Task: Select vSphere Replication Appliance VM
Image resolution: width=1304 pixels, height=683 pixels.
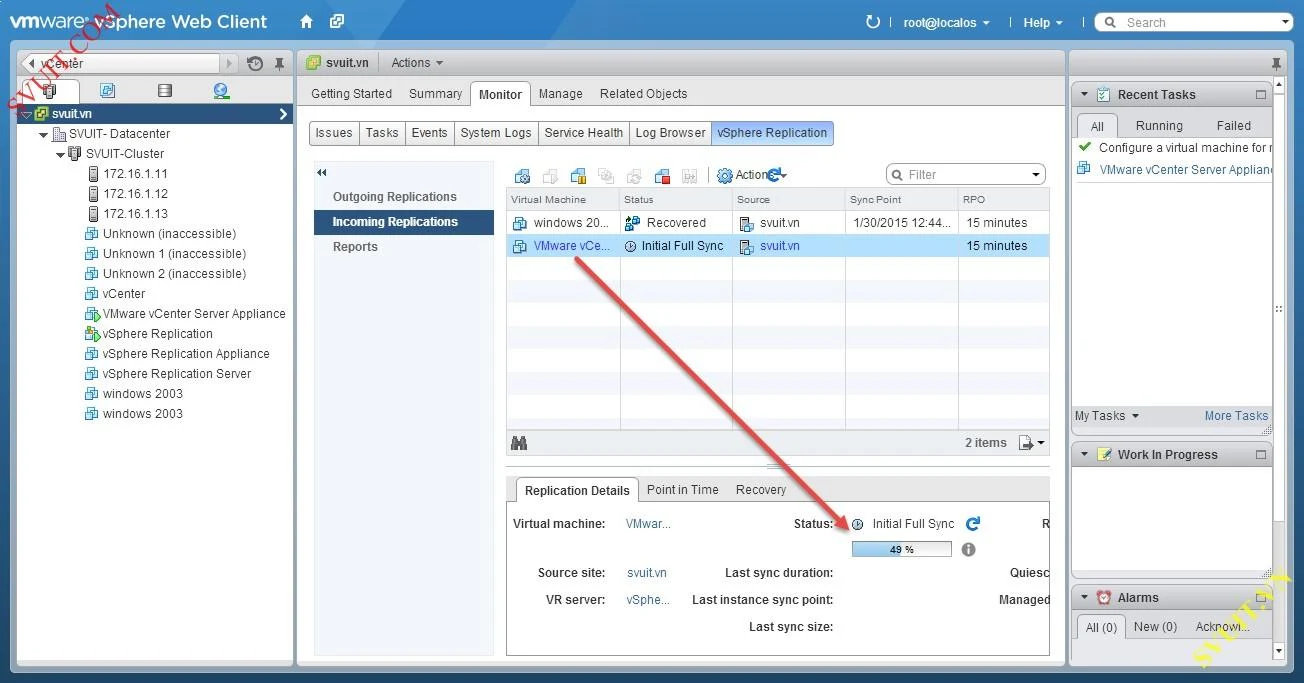Action: [185, 354]
